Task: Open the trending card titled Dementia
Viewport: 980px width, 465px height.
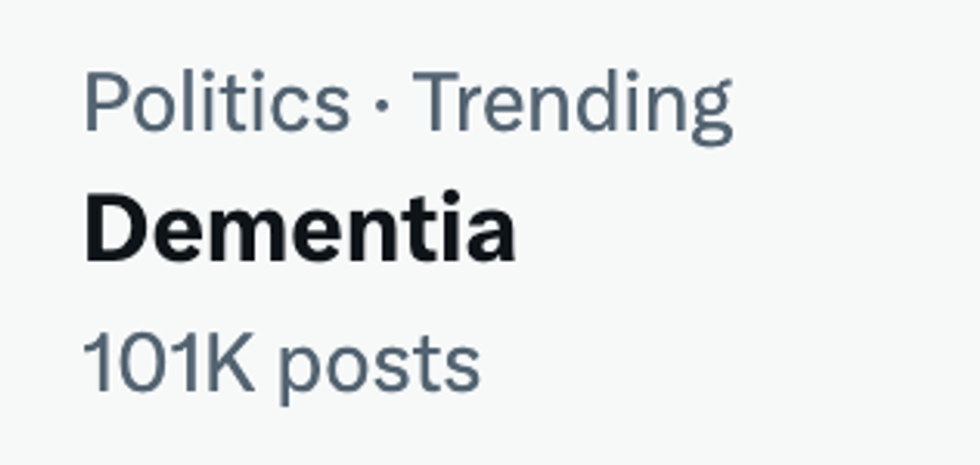Action: 300,230
